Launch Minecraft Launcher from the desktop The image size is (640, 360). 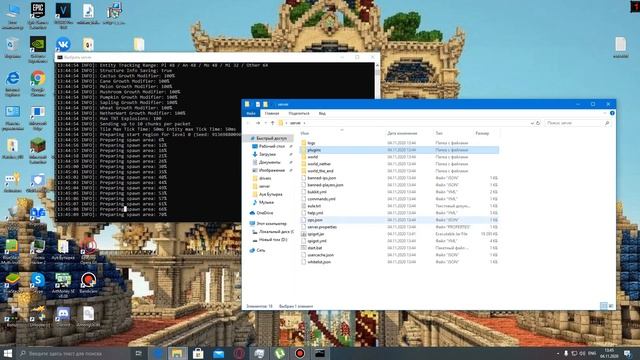[38, 151]
